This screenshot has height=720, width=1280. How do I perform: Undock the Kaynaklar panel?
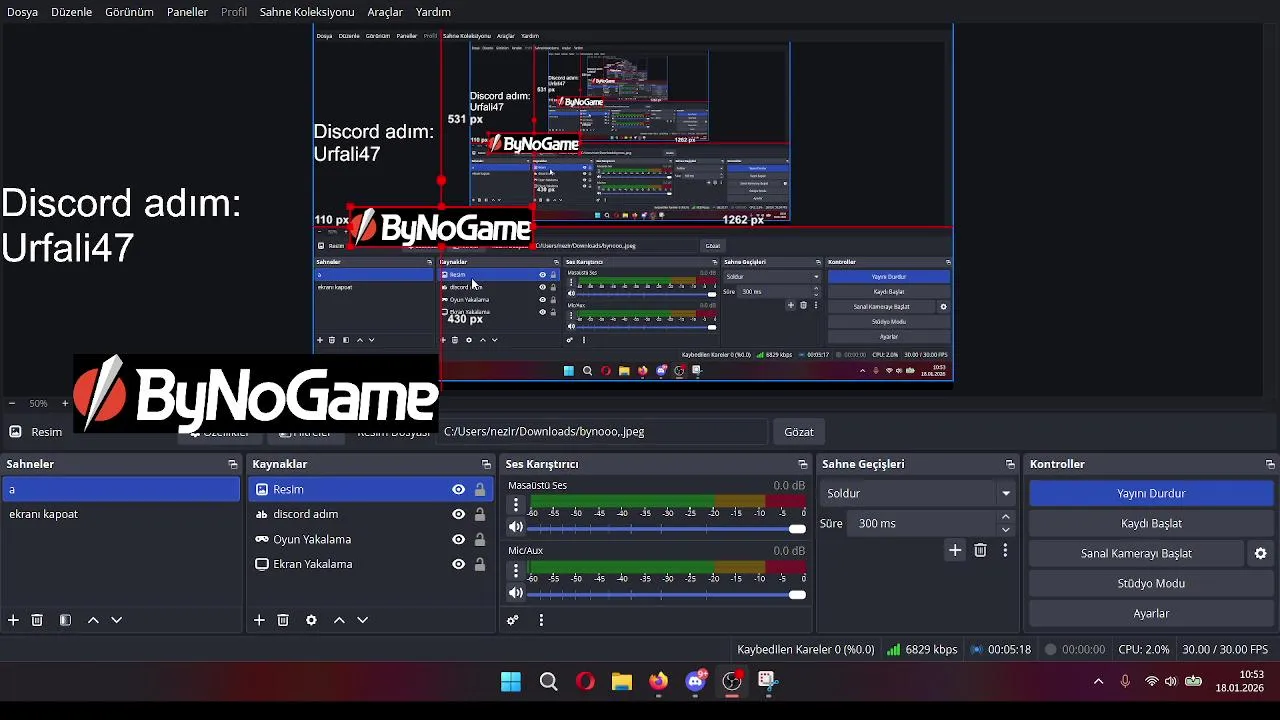tap(487, 464)
